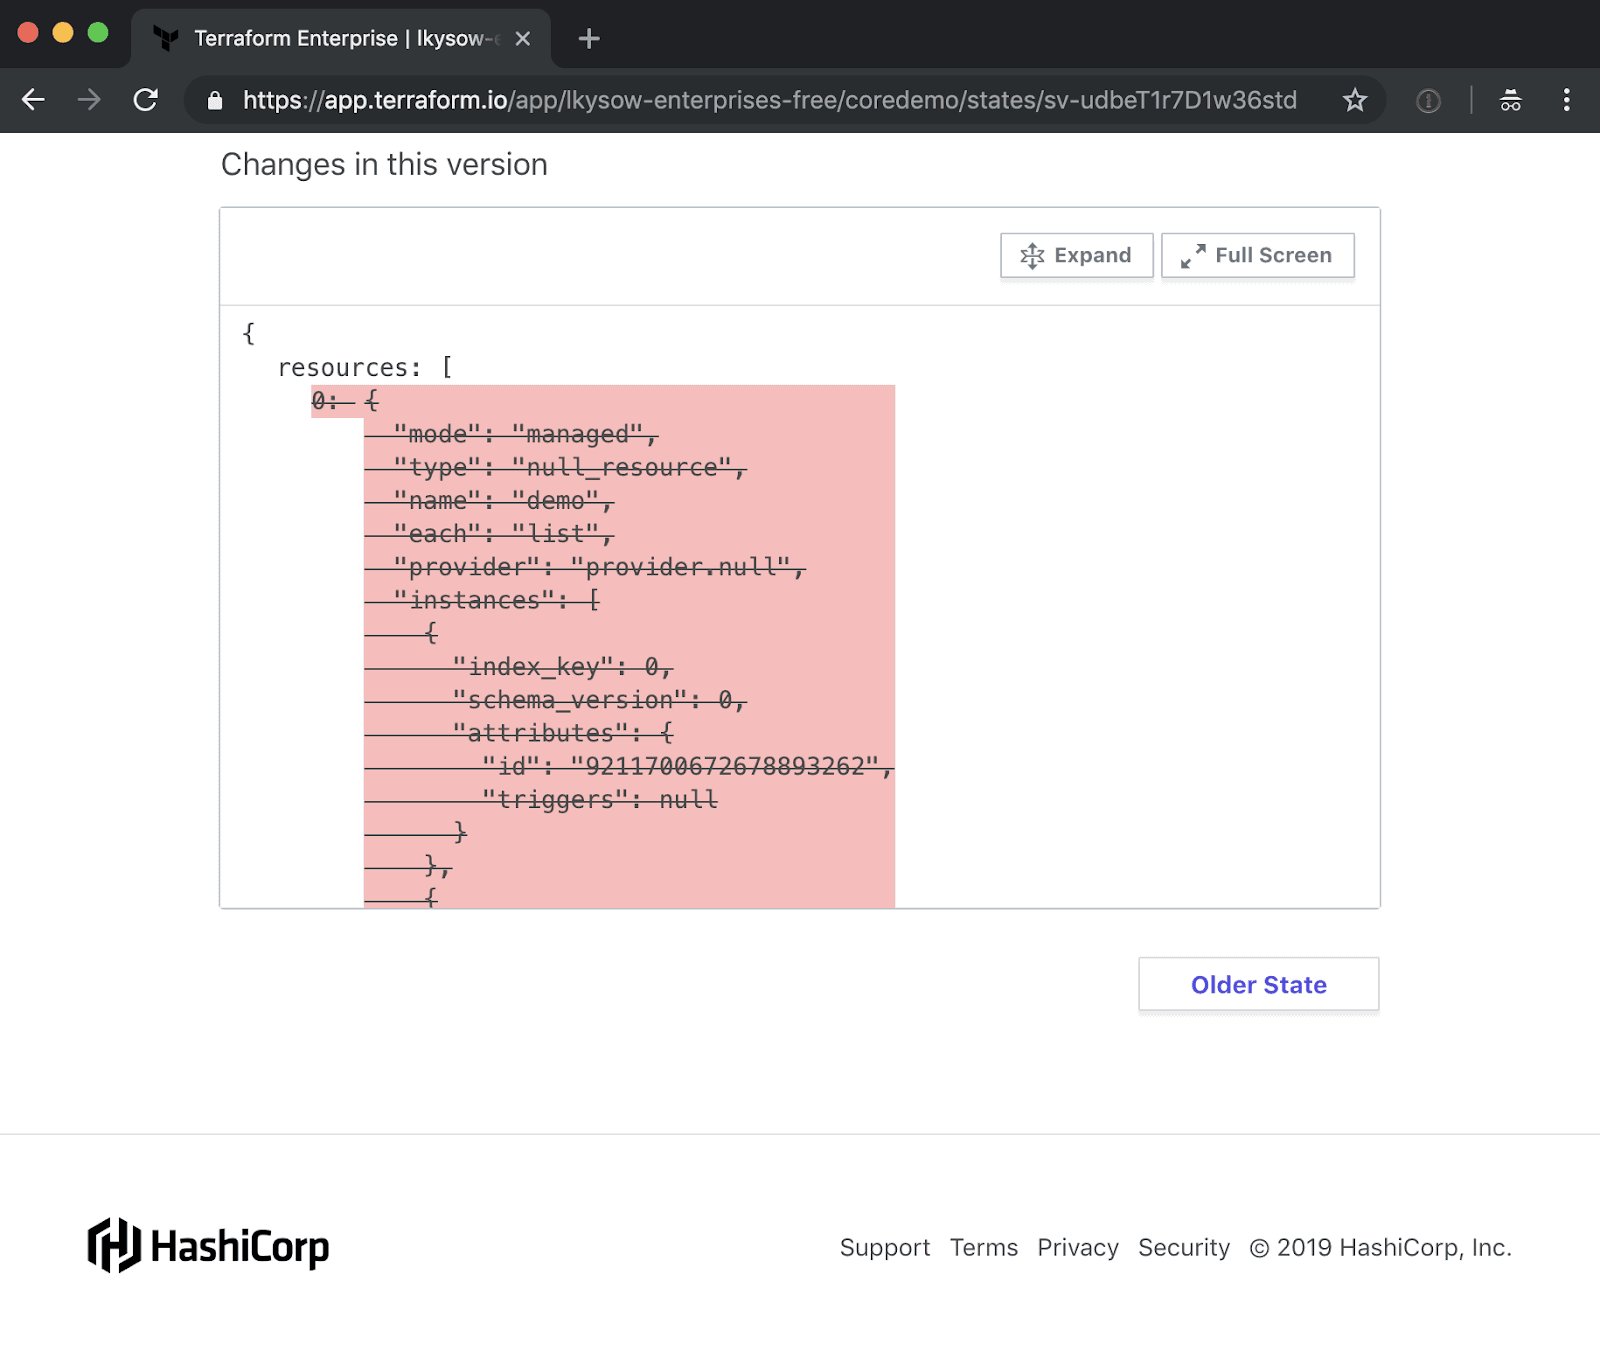1600x1345 pixels.
Task: Expand the state diff view
Action: 1076,256
